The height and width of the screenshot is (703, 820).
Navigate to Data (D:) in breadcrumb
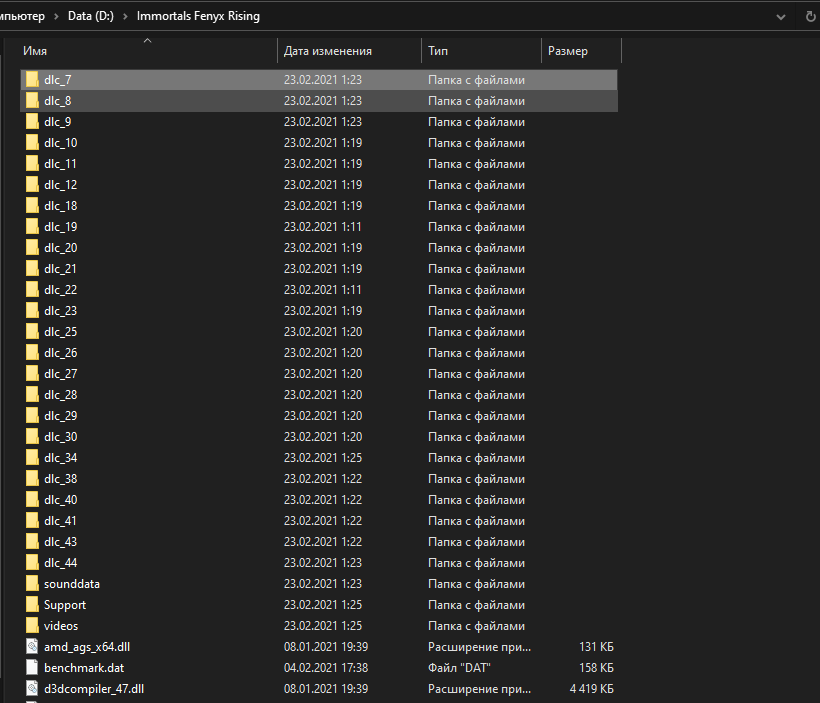92,16
